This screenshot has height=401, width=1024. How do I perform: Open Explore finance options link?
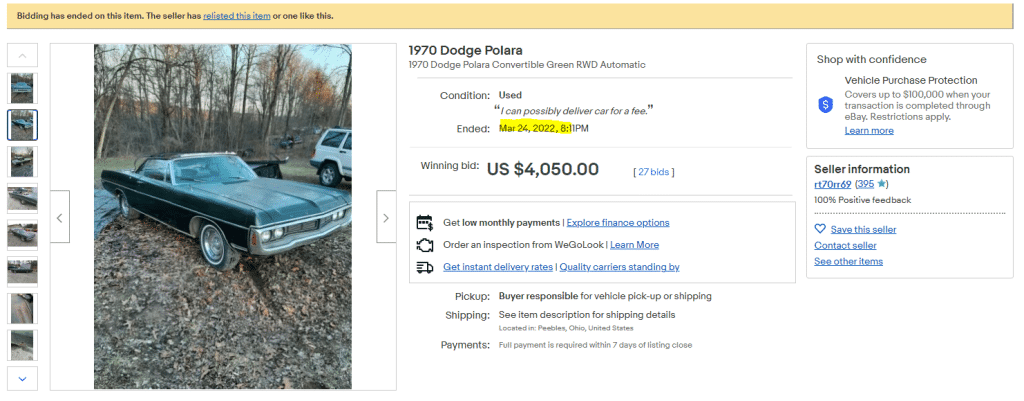618,222
